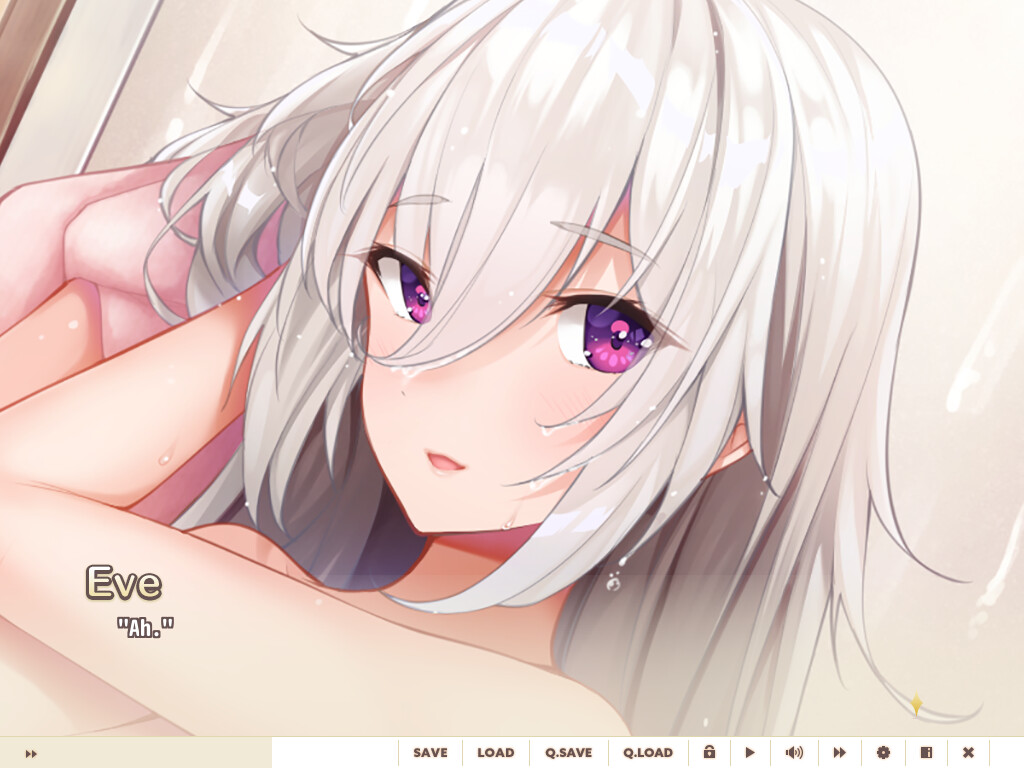This screenshot has width=1024, height=768.
Task: Open the LOAD screen
Action: click(x=496, y=752)
